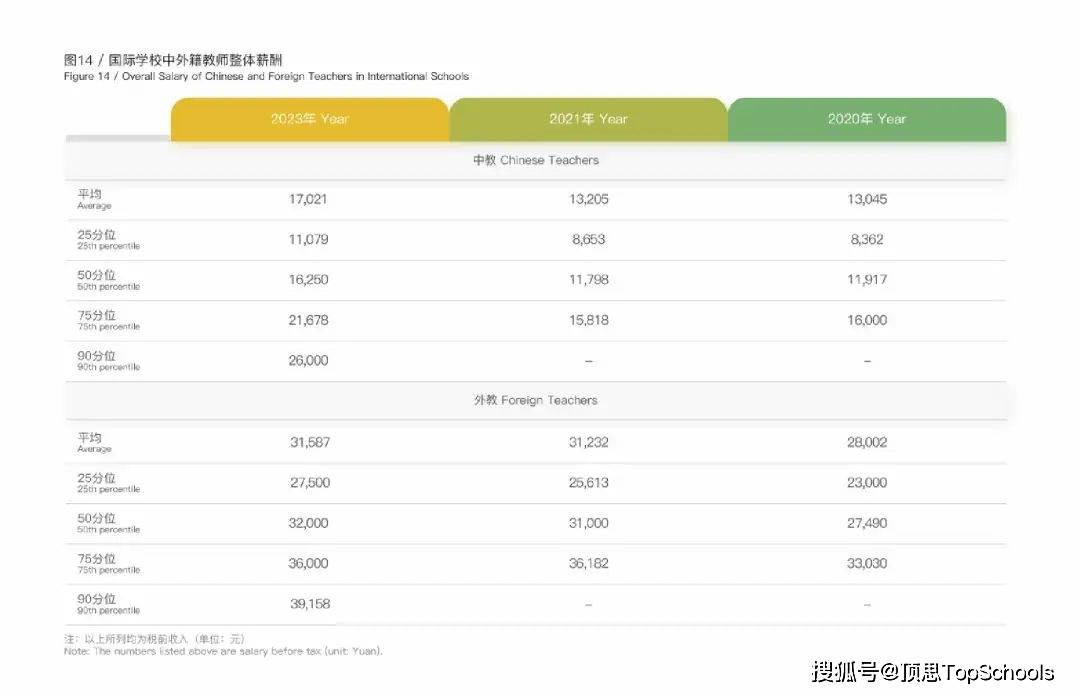Click the value 25,613
The image size is (1080, 695).
[588, 483]
